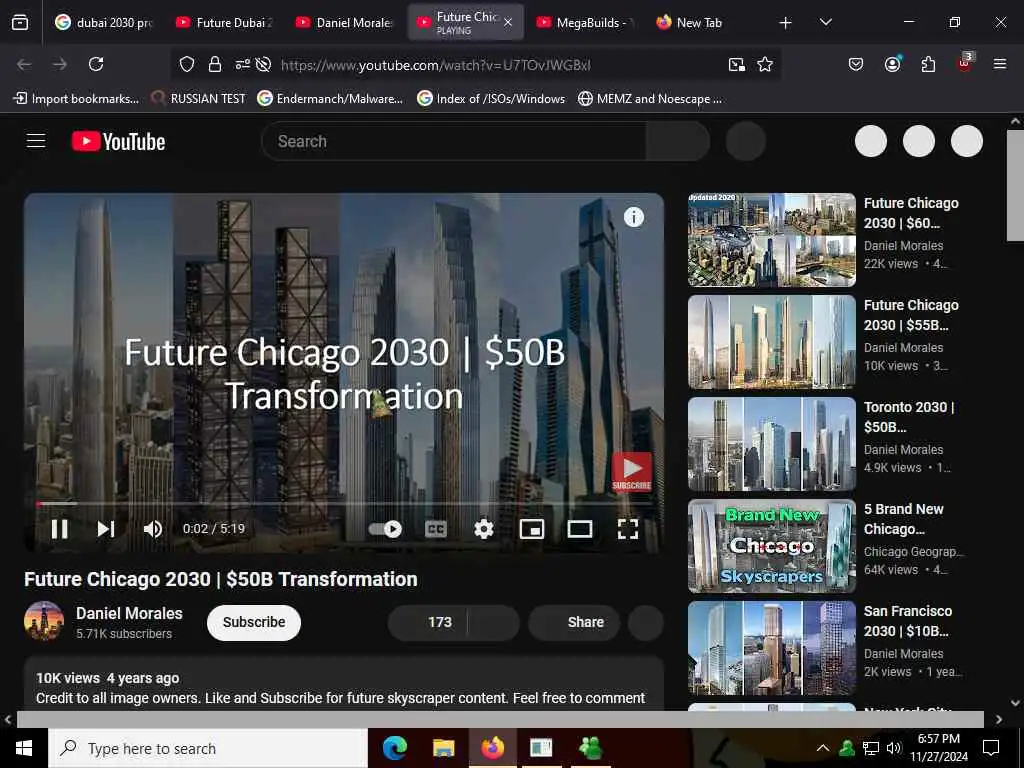The height and width of the screenshot is (768, 1024).
Task: Like the video showing 173
Action: coord(428,622)
